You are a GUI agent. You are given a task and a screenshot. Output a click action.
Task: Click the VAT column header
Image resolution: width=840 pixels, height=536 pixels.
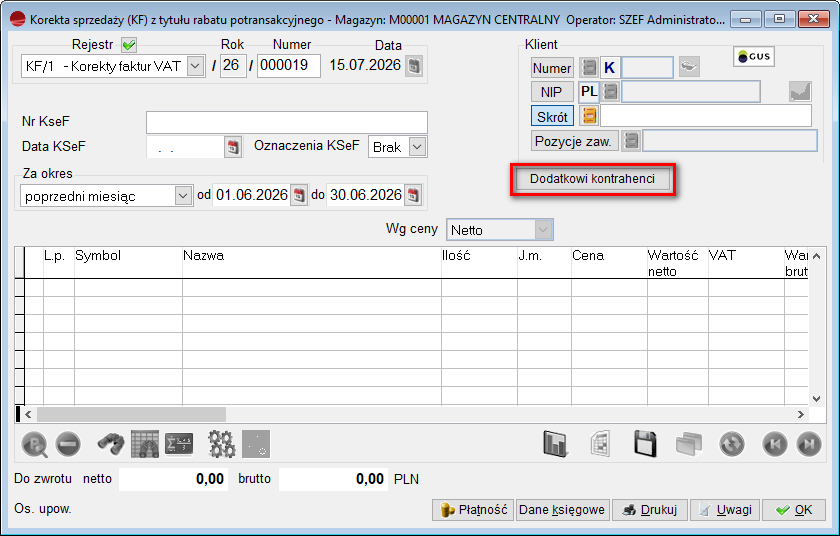point(746,263)
